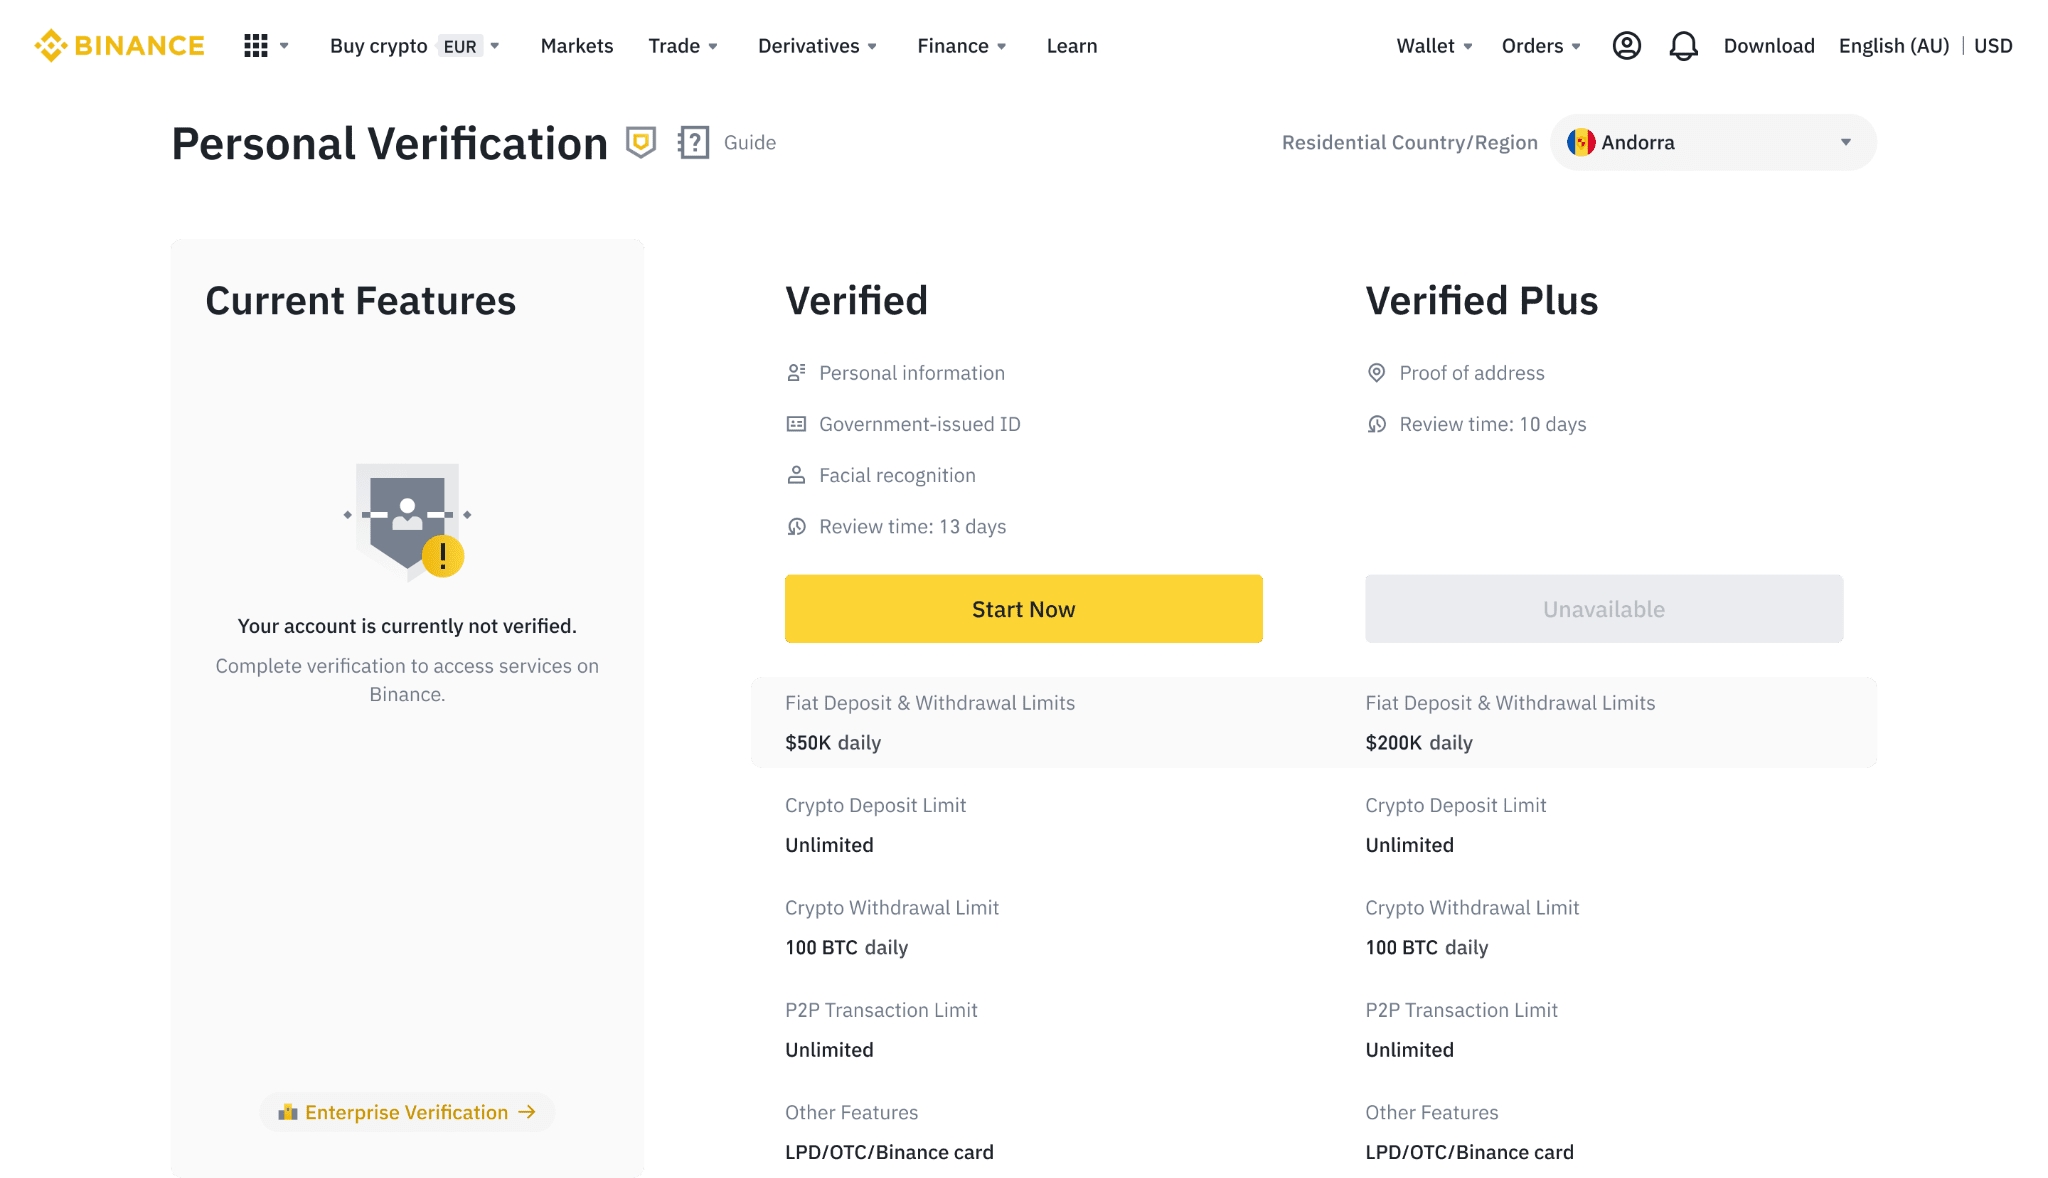Open the notifications bell icon
The height and width of the screenshot is (1178, 2048).
[1683, 46]
